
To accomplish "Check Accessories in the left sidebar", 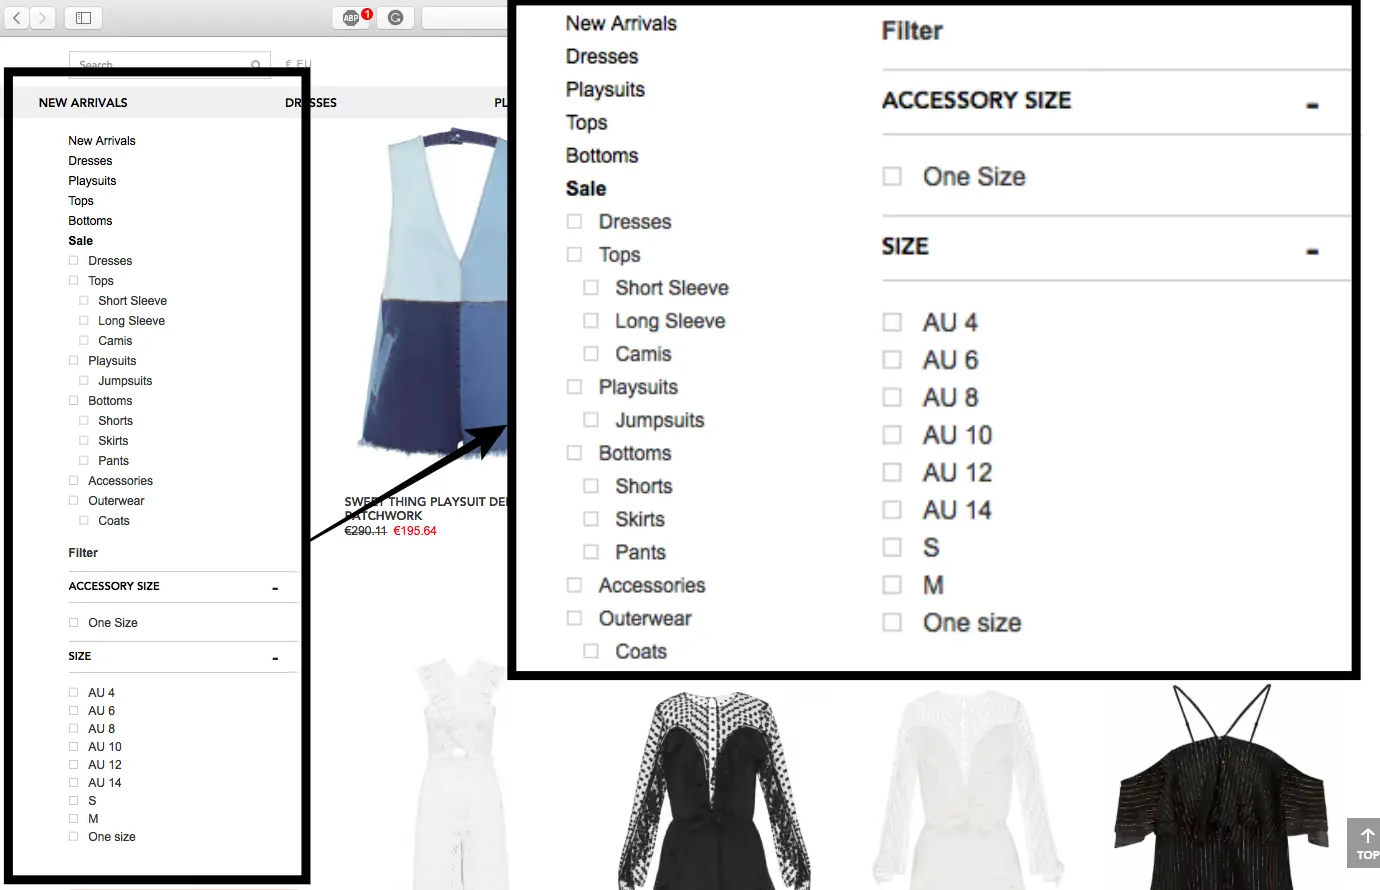I will coord(73,481).
